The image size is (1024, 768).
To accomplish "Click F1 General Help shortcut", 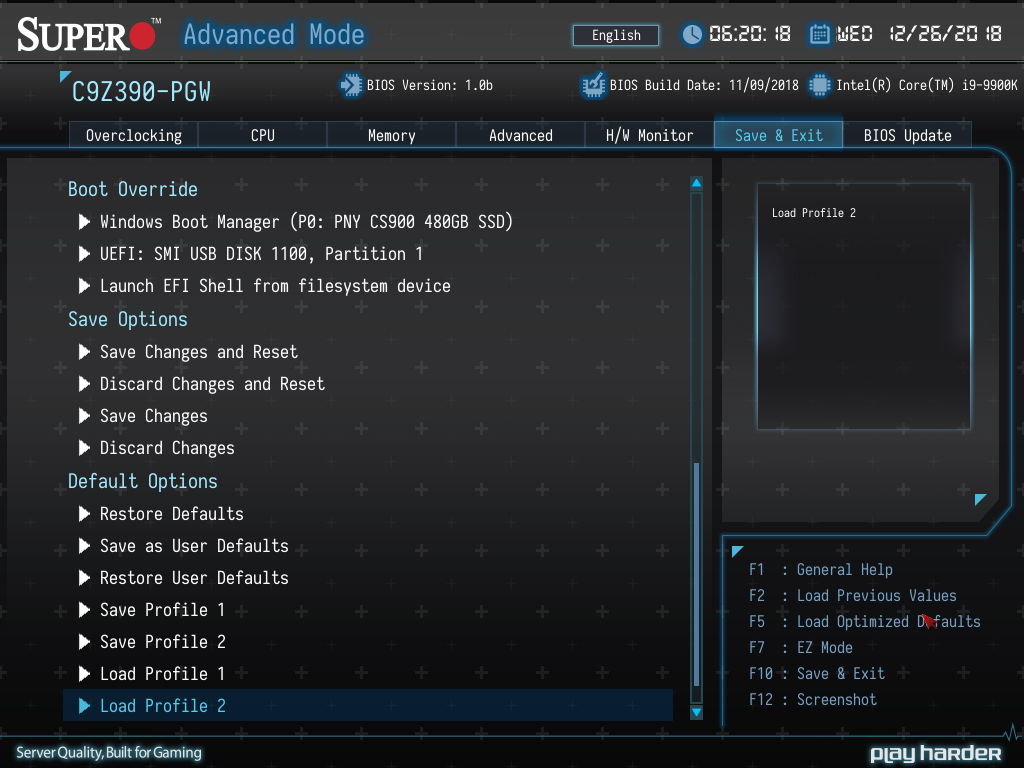I will click(x=821, y=569).
